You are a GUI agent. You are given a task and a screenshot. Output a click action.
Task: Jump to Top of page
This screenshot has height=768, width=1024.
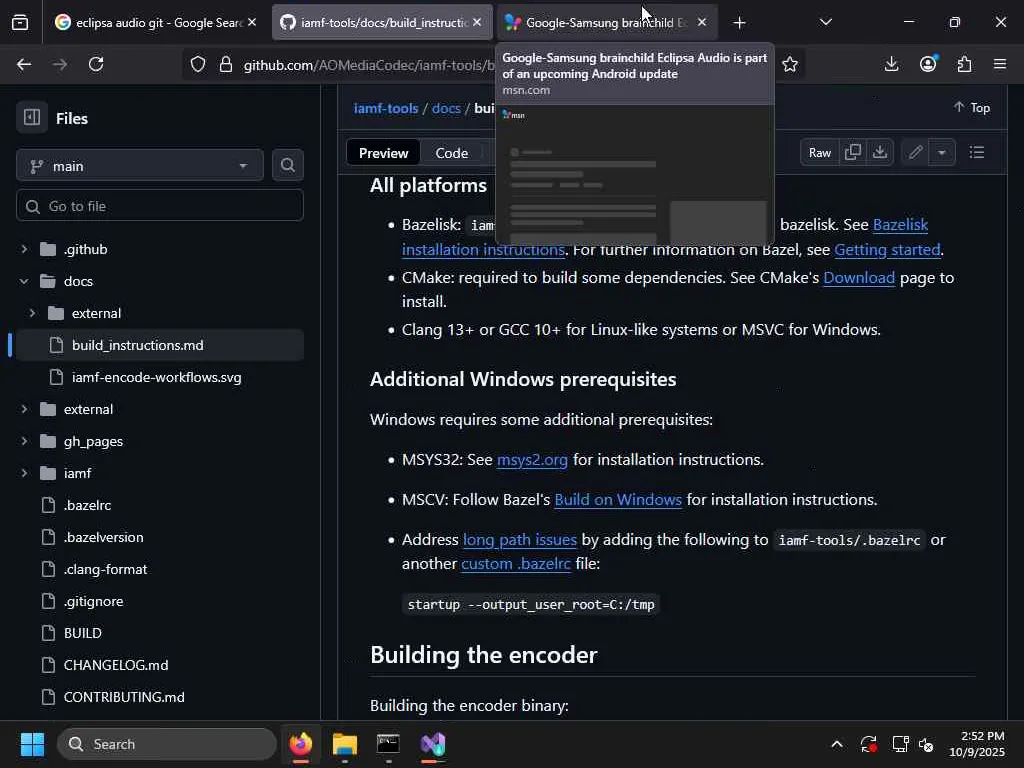(972, 108)
